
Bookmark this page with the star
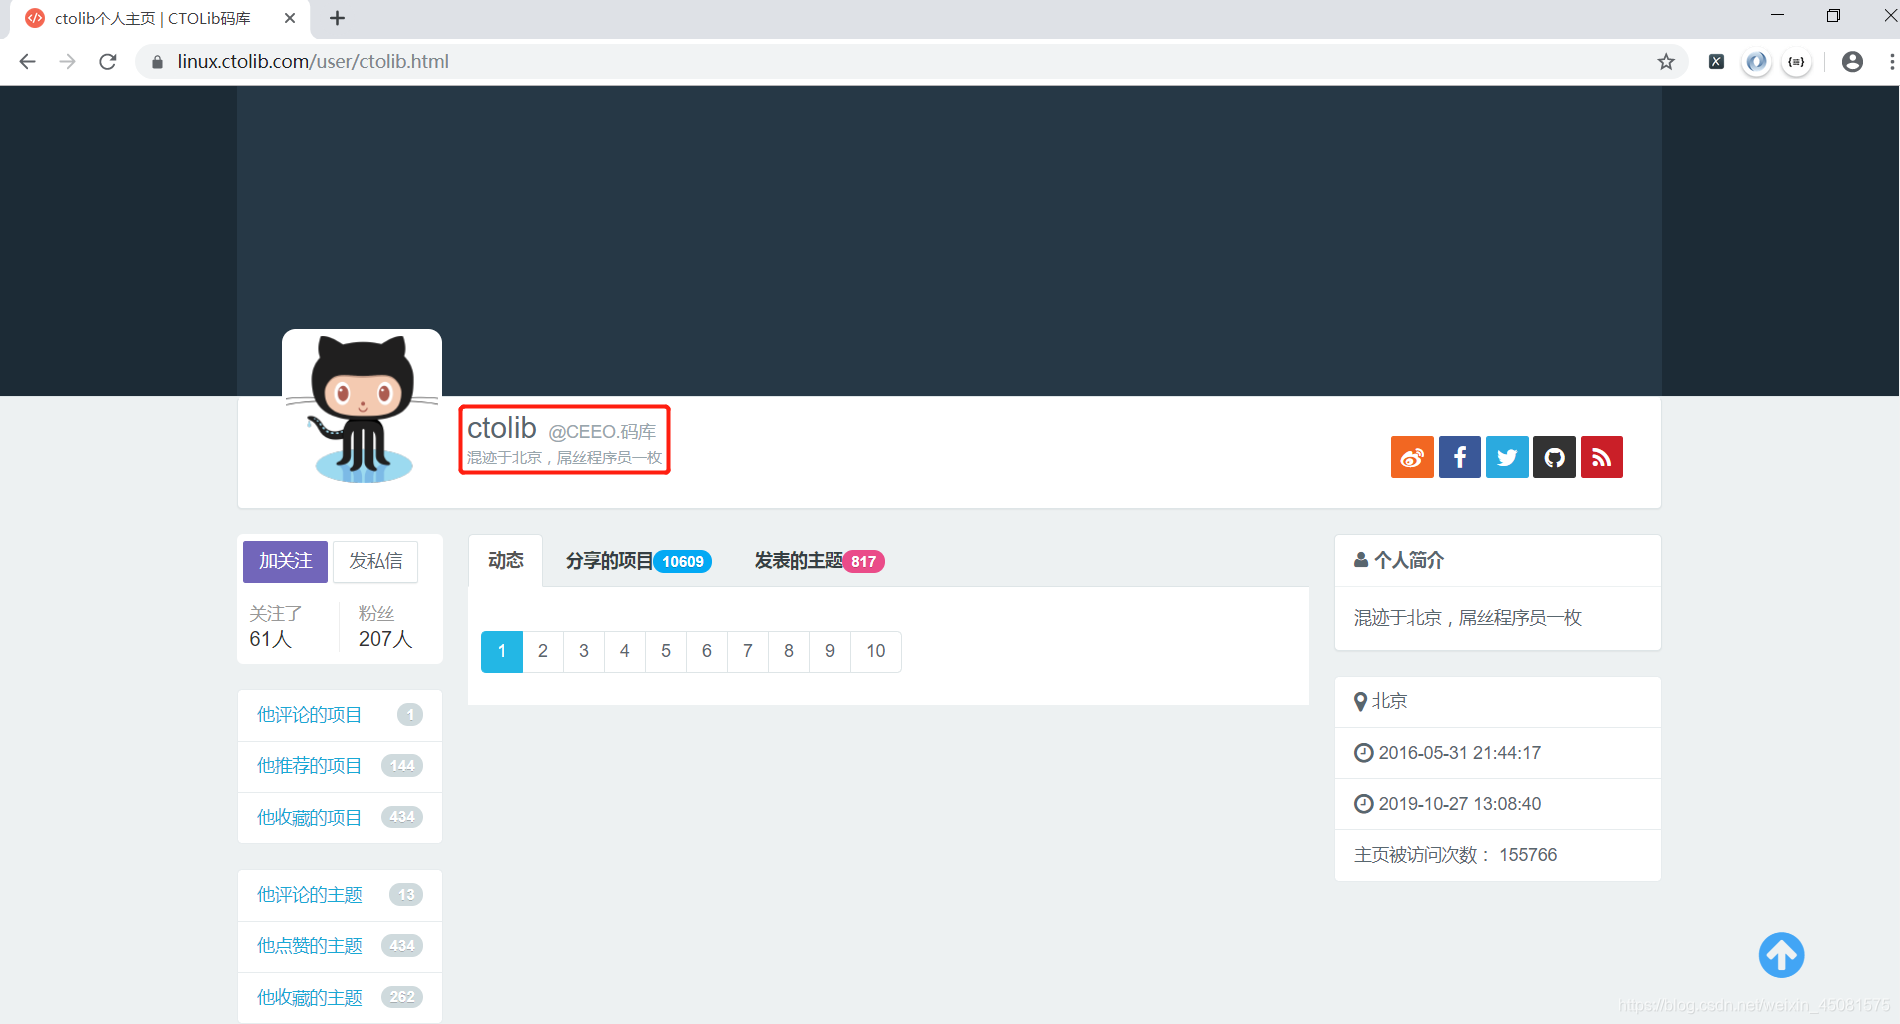click(x=1666, y=61)
